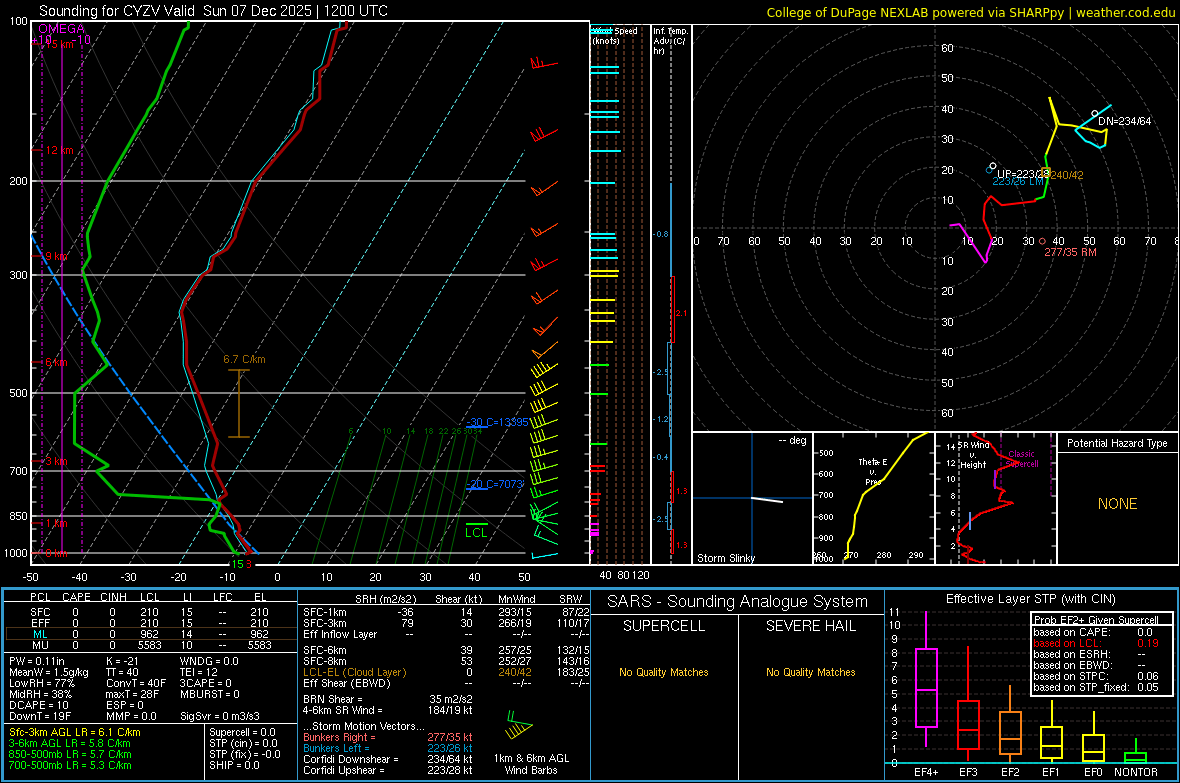Click the 'SHIP = 0.0' value
1180x783 pixels.
234,765
